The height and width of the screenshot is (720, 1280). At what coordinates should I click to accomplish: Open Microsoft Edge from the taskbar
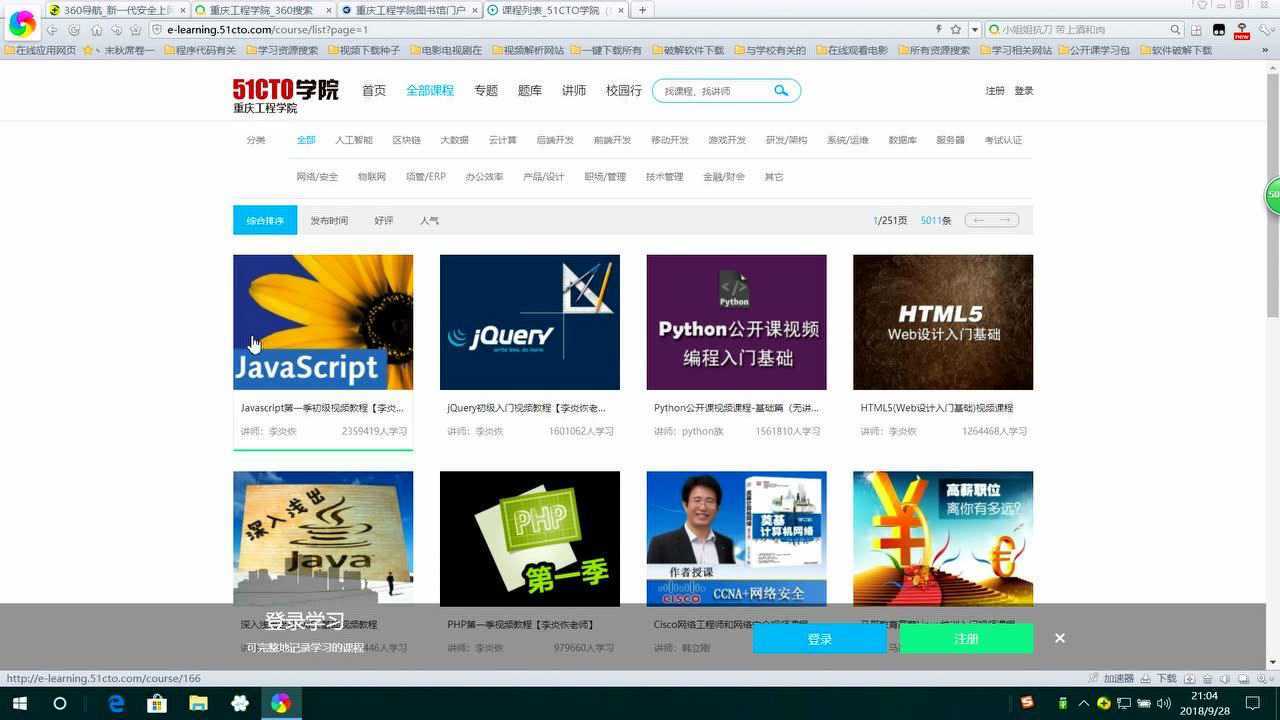(x=116, y=703)
